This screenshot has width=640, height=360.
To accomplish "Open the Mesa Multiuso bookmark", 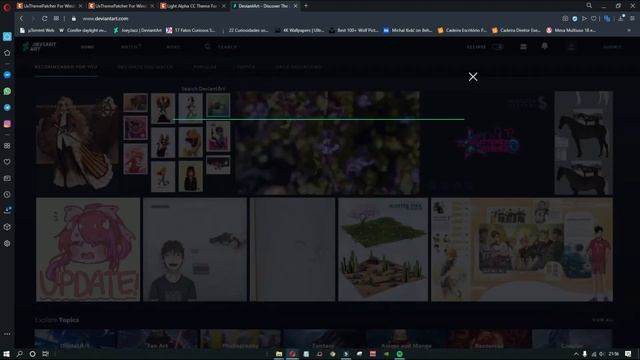I will tap(571, 30).
